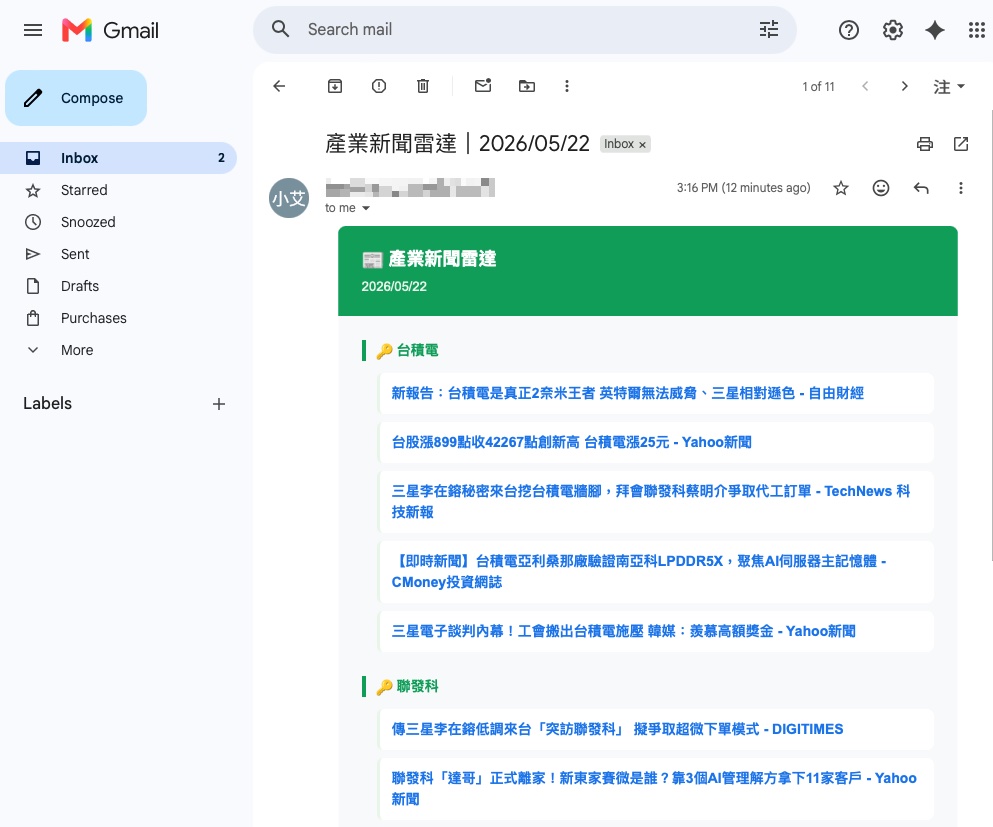Open the 自由財經 台積電2奈米王者 link
The image size is (993, 827).
pyautogui.click(x=627, y=393)
